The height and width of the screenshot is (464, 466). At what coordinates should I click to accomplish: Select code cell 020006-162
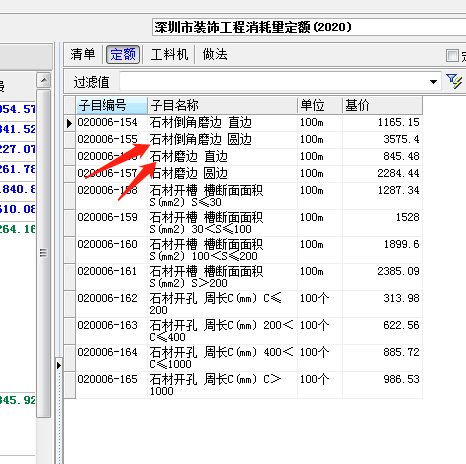point(112,304)
